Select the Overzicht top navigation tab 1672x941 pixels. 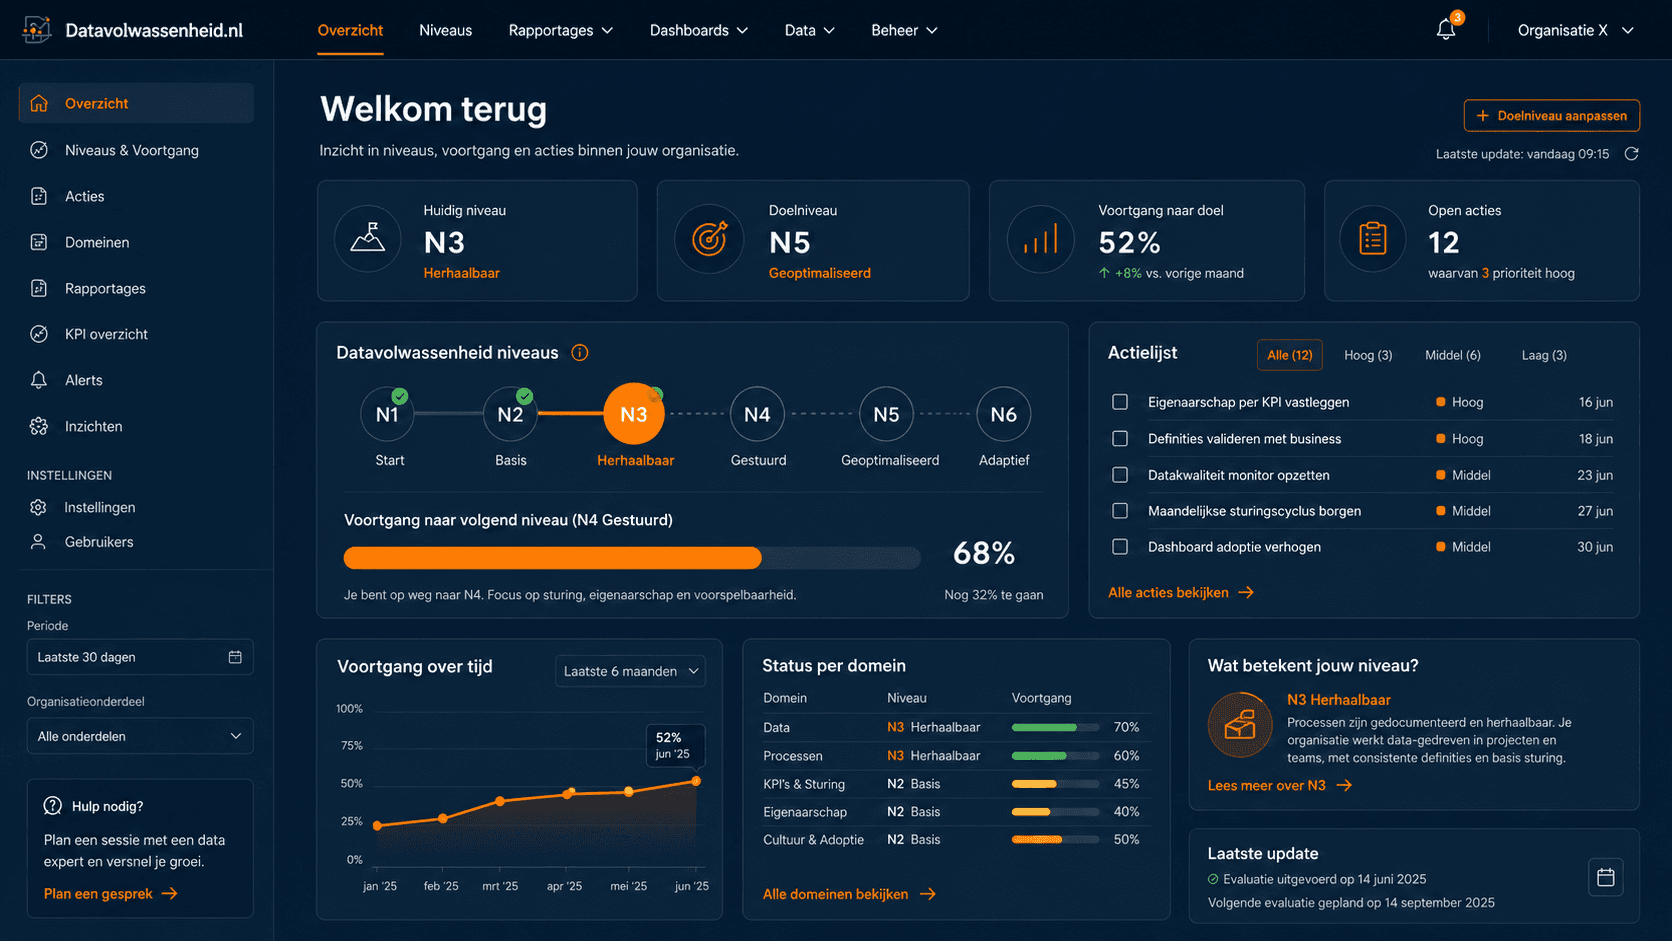(350, 30)
